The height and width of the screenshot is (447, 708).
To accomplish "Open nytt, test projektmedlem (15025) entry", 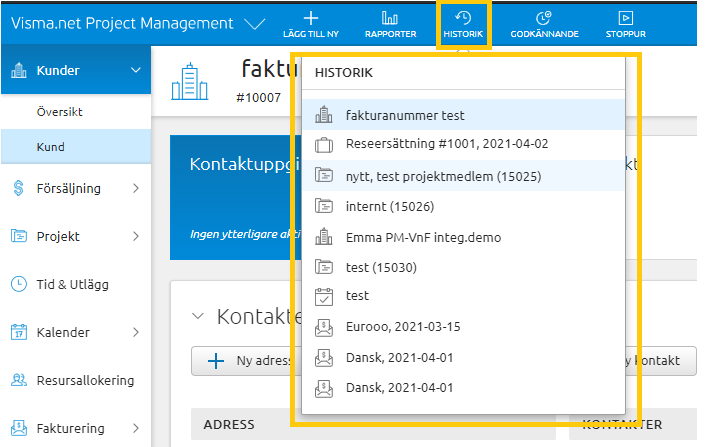I will coord(463,176).
